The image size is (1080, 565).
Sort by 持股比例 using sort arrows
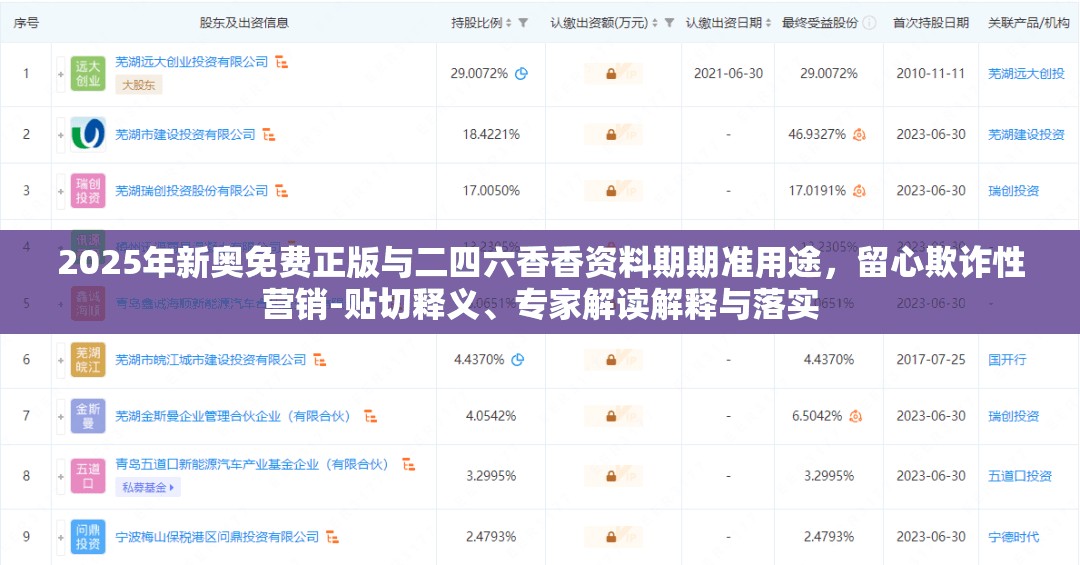[x=508, y=23]
